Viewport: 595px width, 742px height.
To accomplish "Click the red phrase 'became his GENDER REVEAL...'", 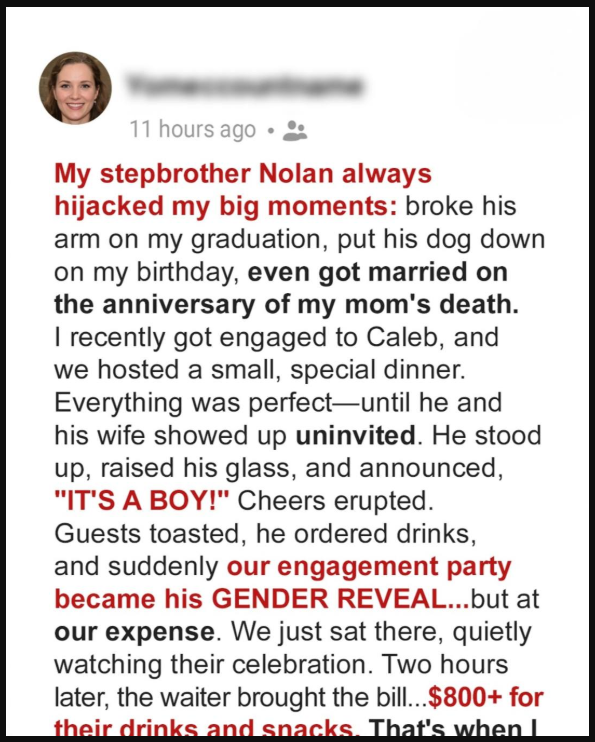I will point(262,599).
